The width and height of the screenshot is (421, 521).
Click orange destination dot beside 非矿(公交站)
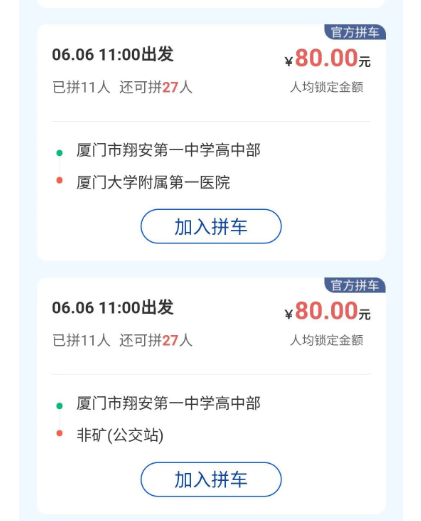60,433
